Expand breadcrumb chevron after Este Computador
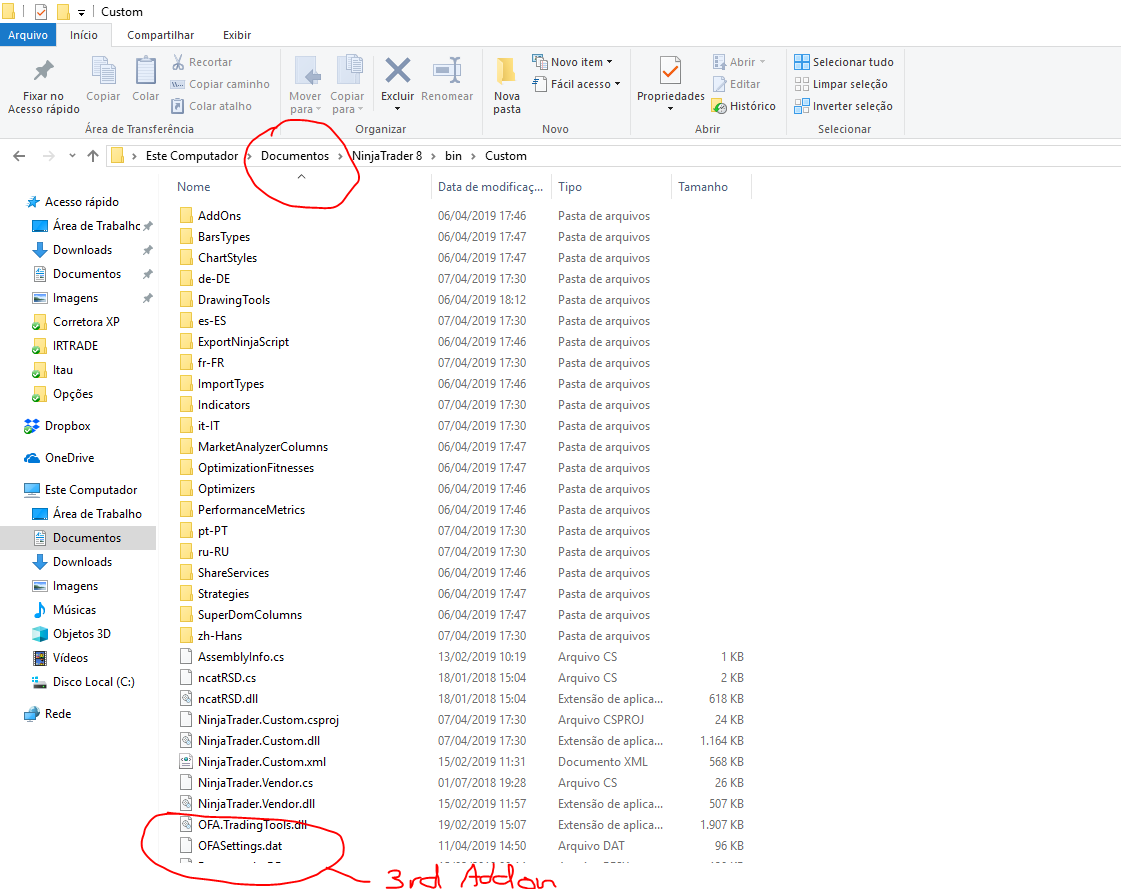 (x=250, y=156)
